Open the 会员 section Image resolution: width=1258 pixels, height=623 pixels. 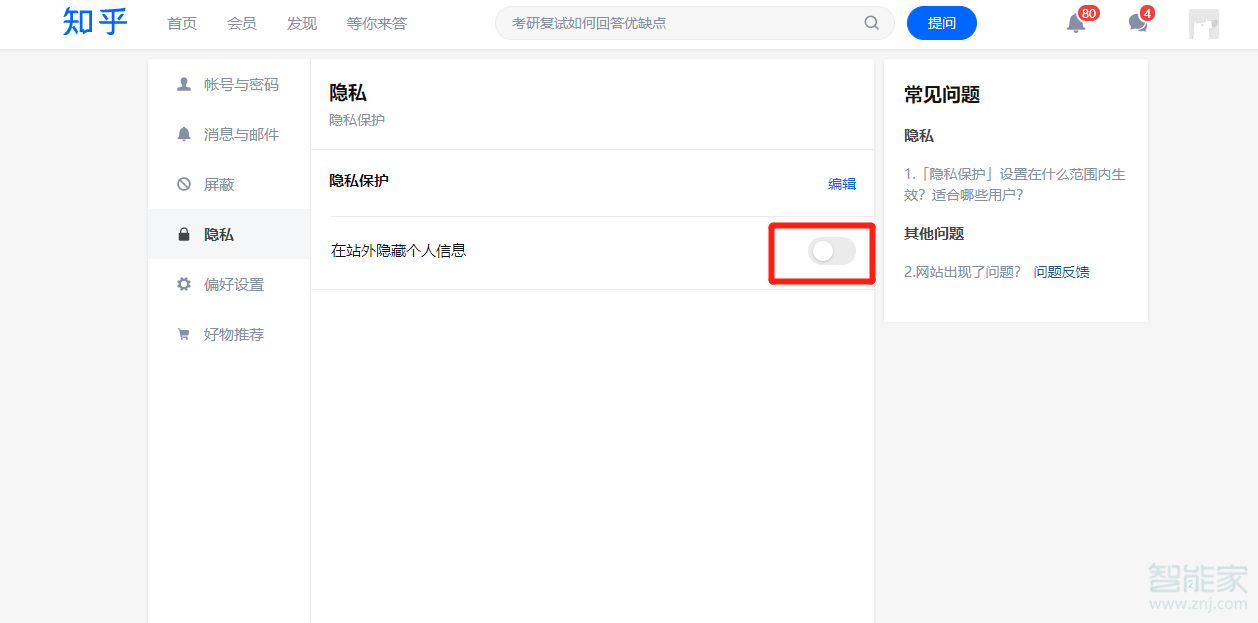pos(241,23)
